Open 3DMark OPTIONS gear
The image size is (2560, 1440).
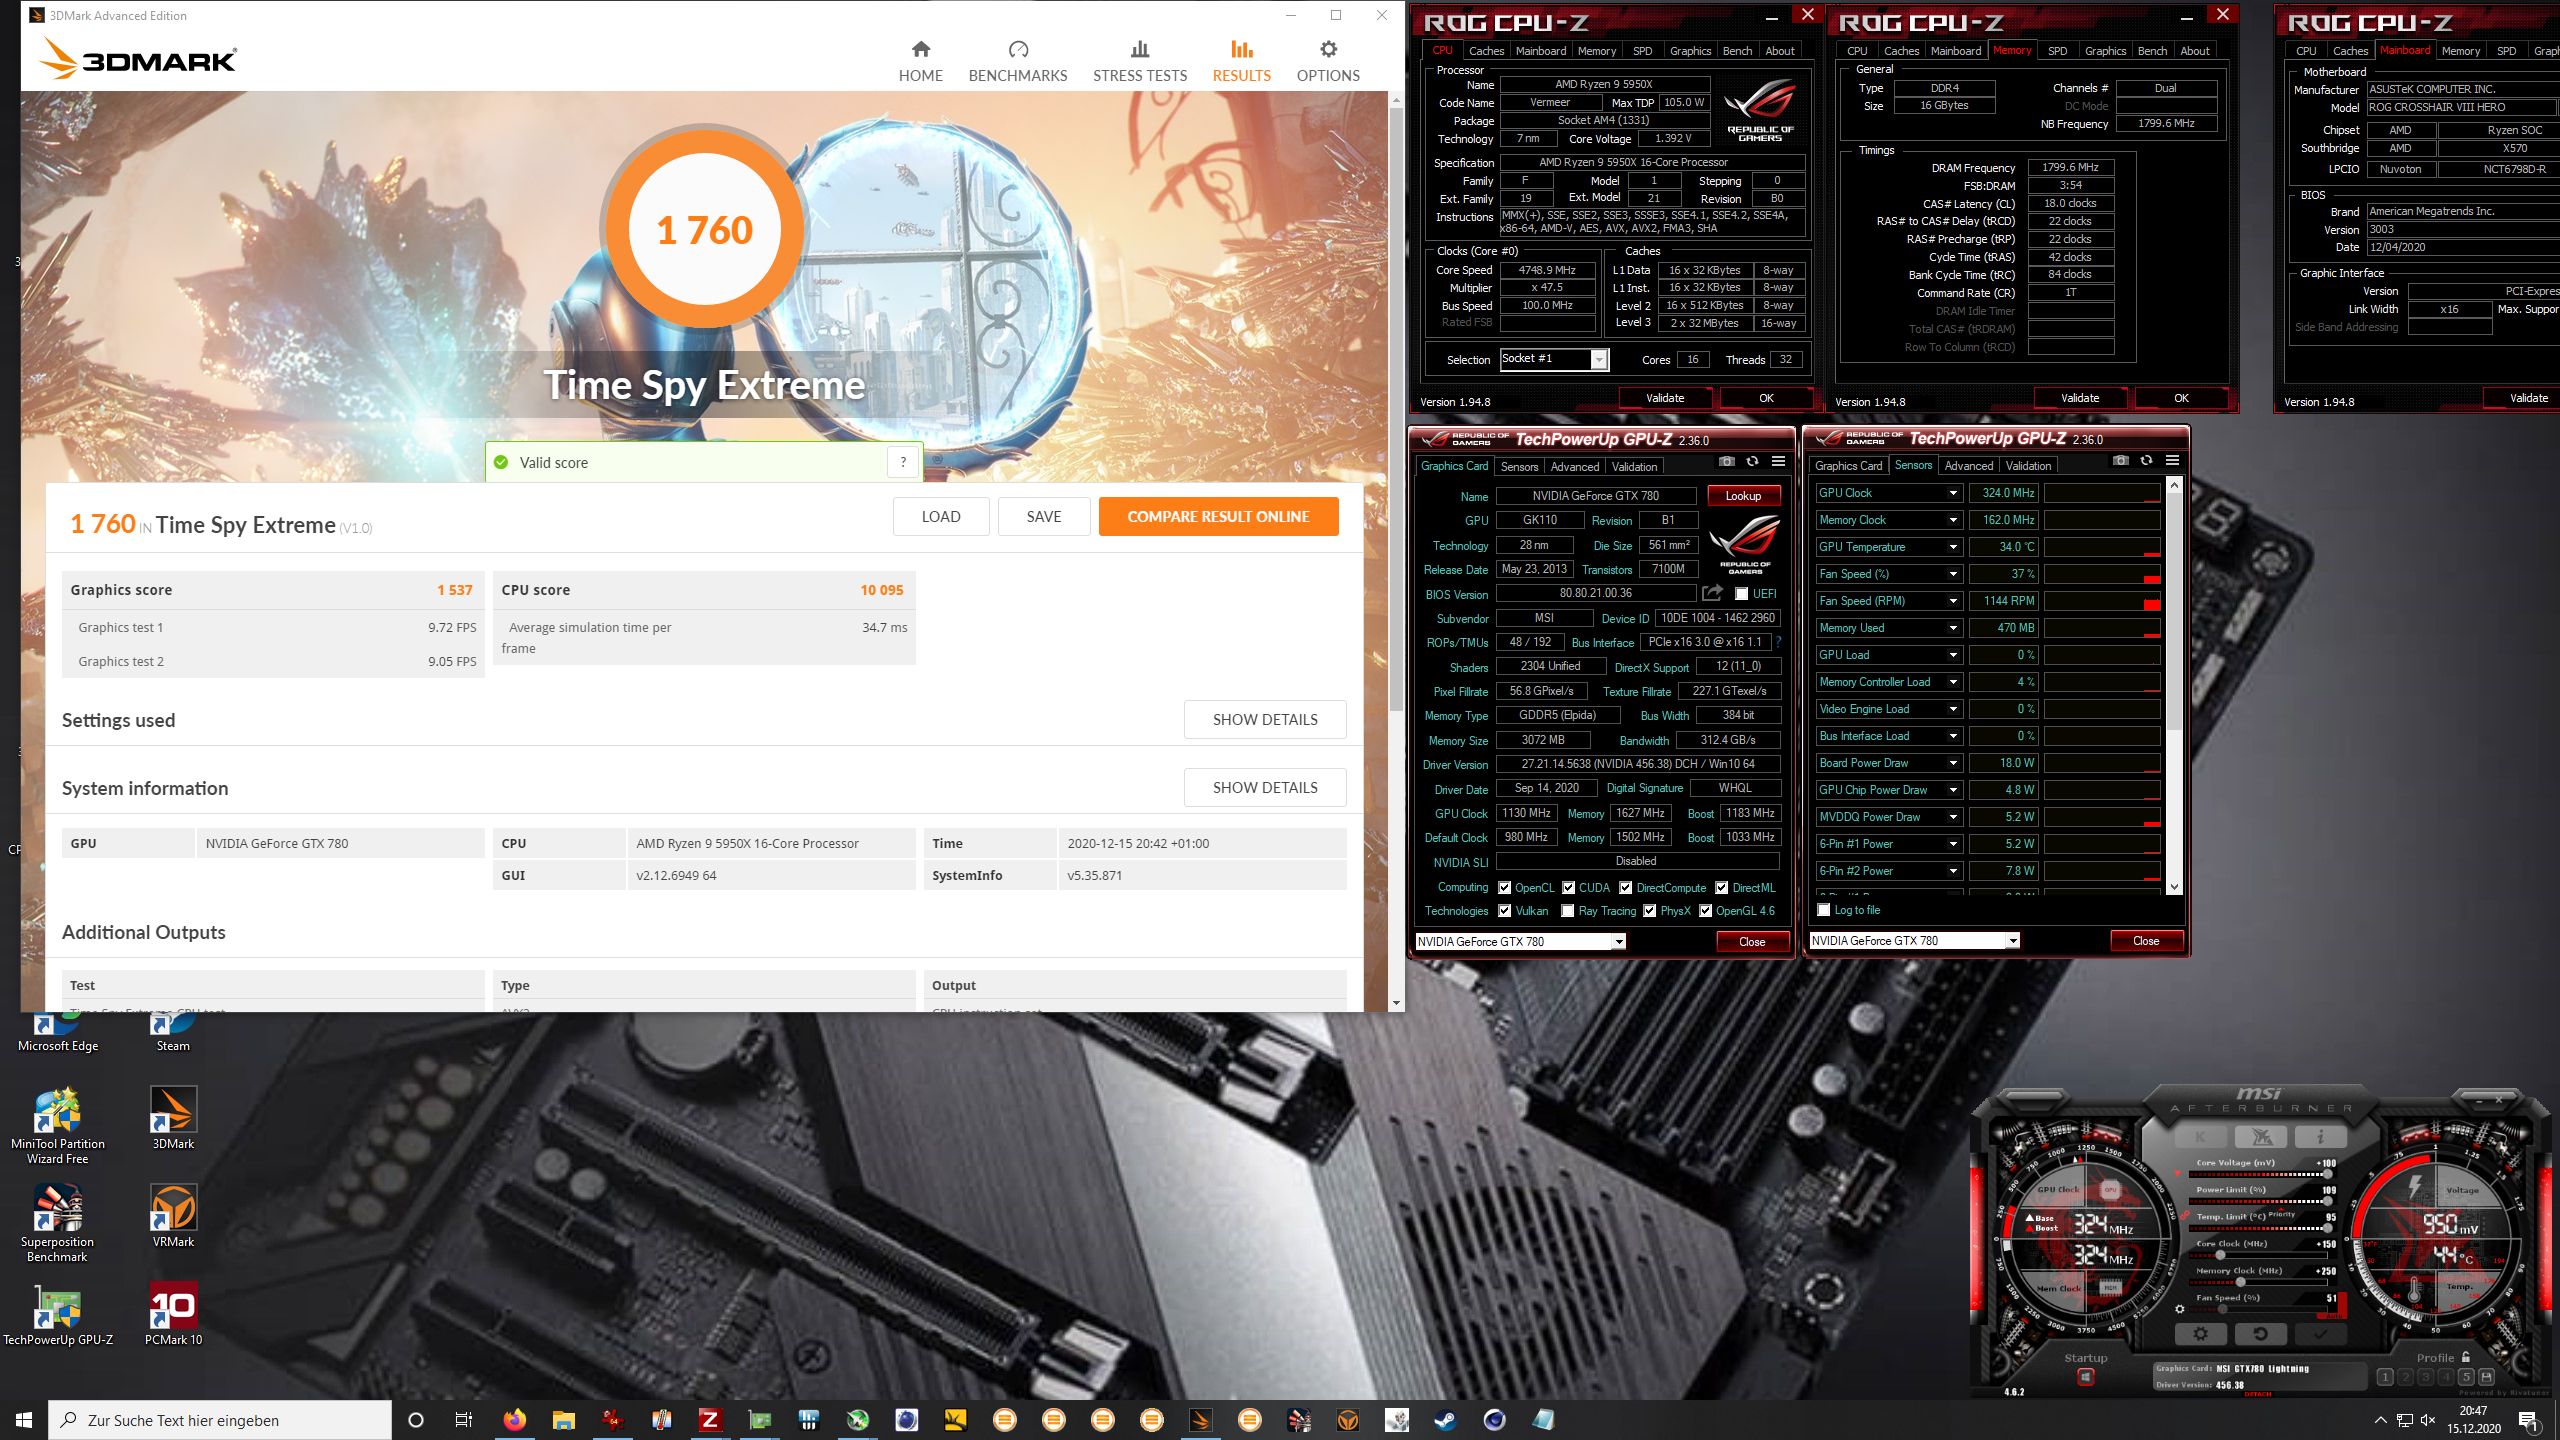coord(1328,62)
